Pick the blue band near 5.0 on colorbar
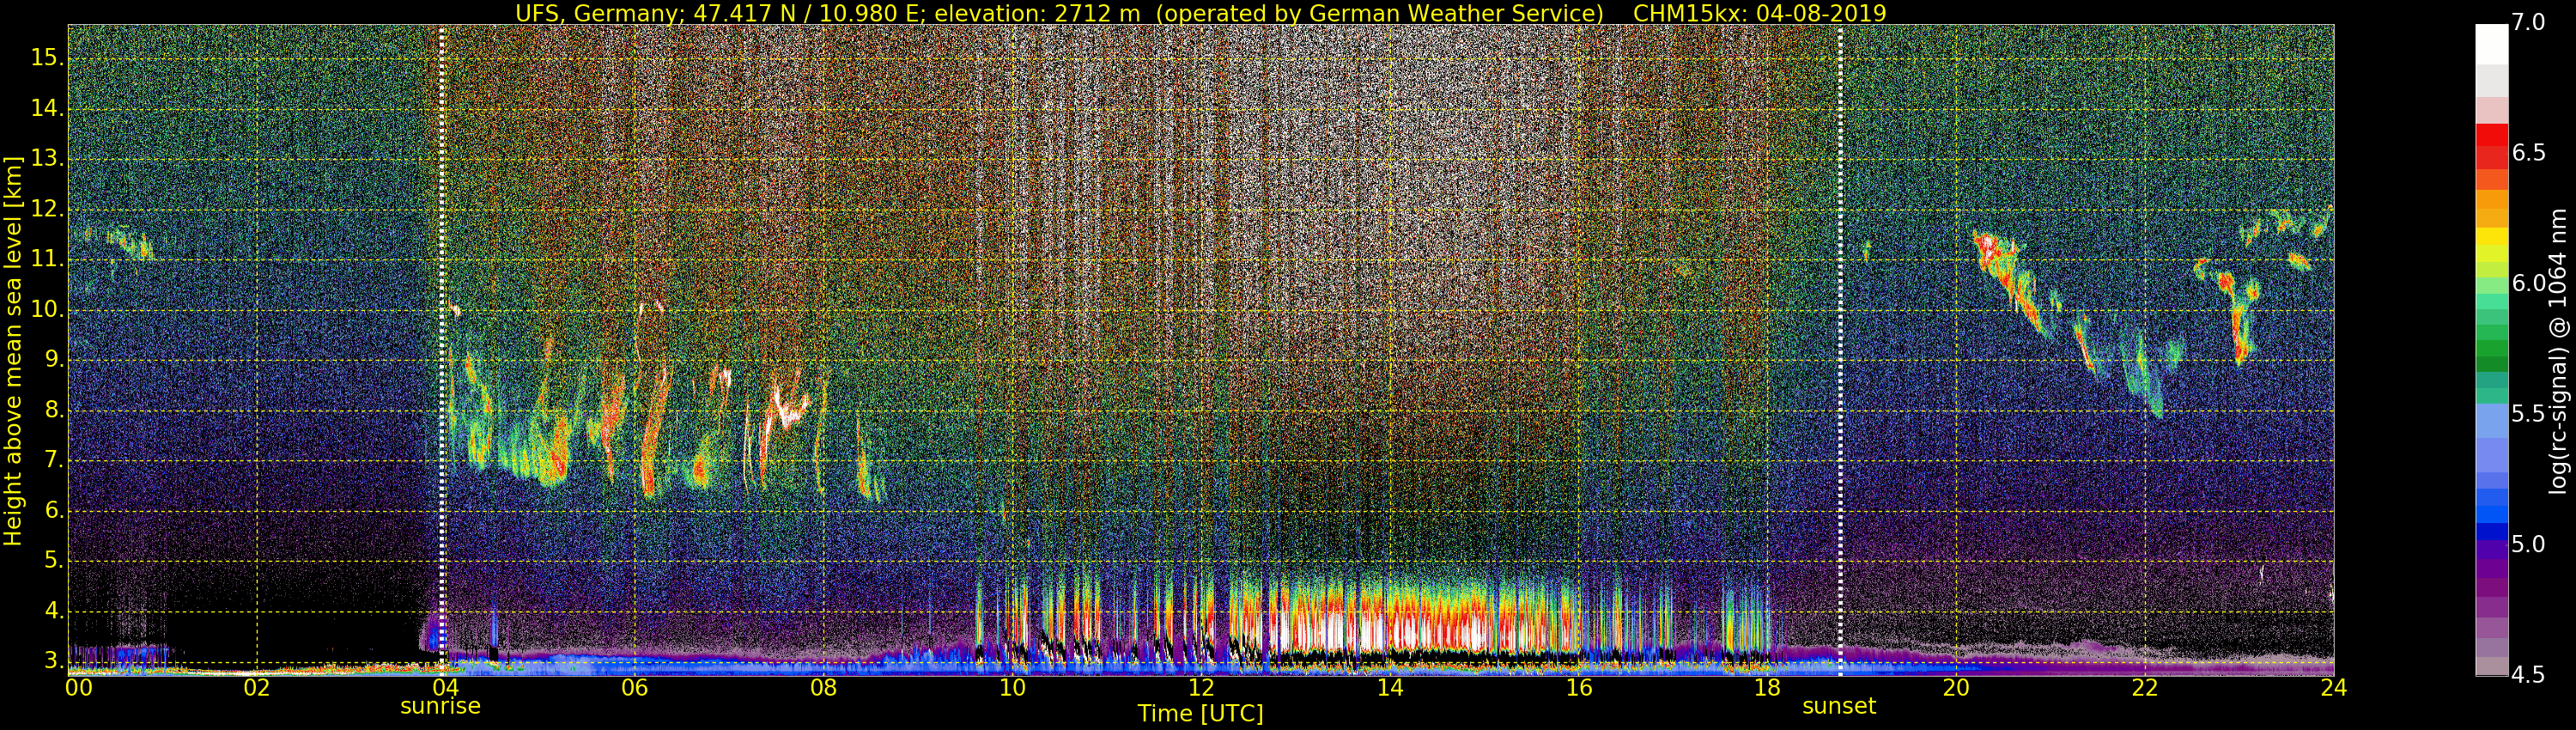This screenshot has width=2576, height=730. click(x=2491, y=532)
